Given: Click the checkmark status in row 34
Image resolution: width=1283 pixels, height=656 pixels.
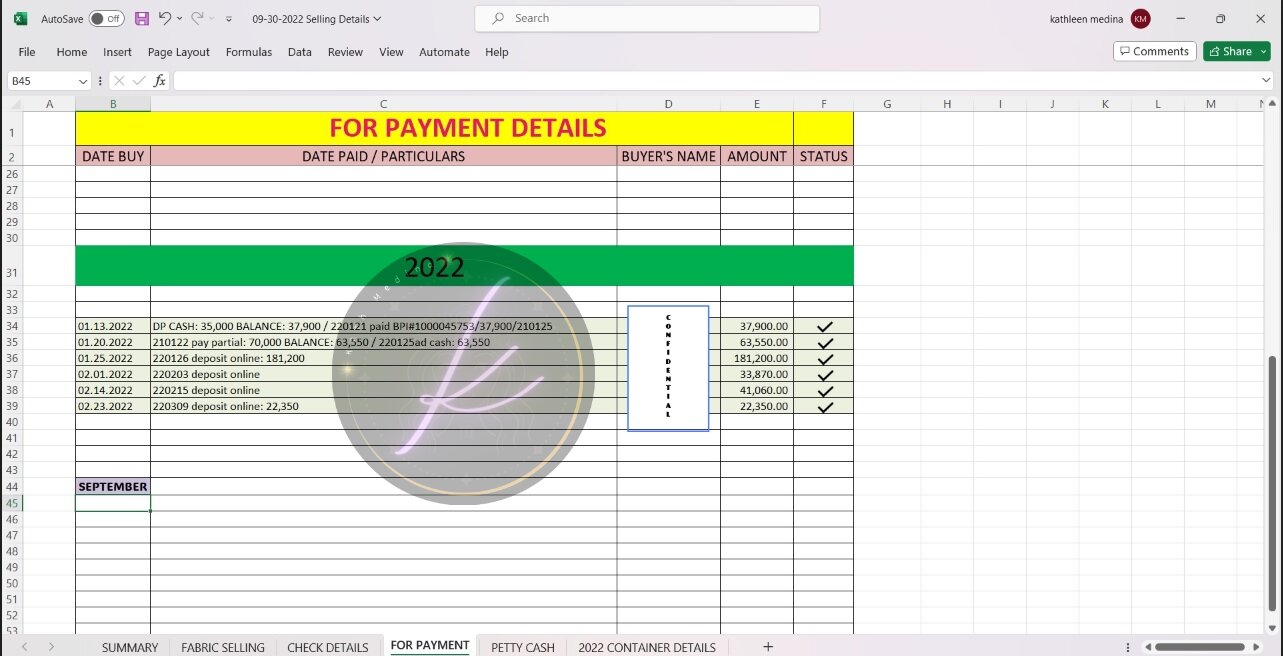Looking at the screenshot, I should [x=824, y=326].
